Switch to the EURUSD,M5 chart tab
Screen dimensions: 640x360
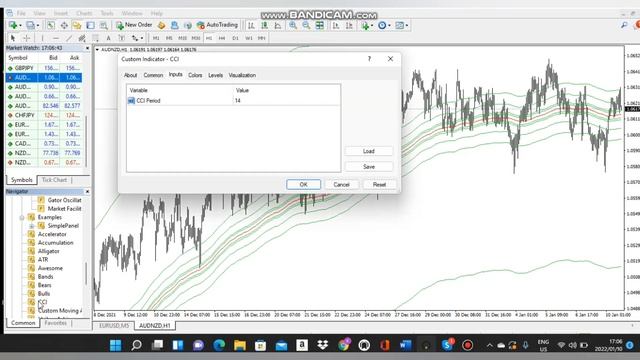click(x=114, y=326)
